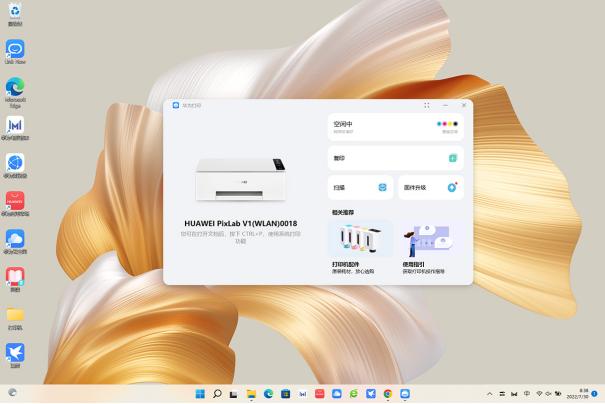The width and height of the screenshot is (605, 404).
Task: Open the notification badge in taskbar corner
Action: [x=595, y=394]
